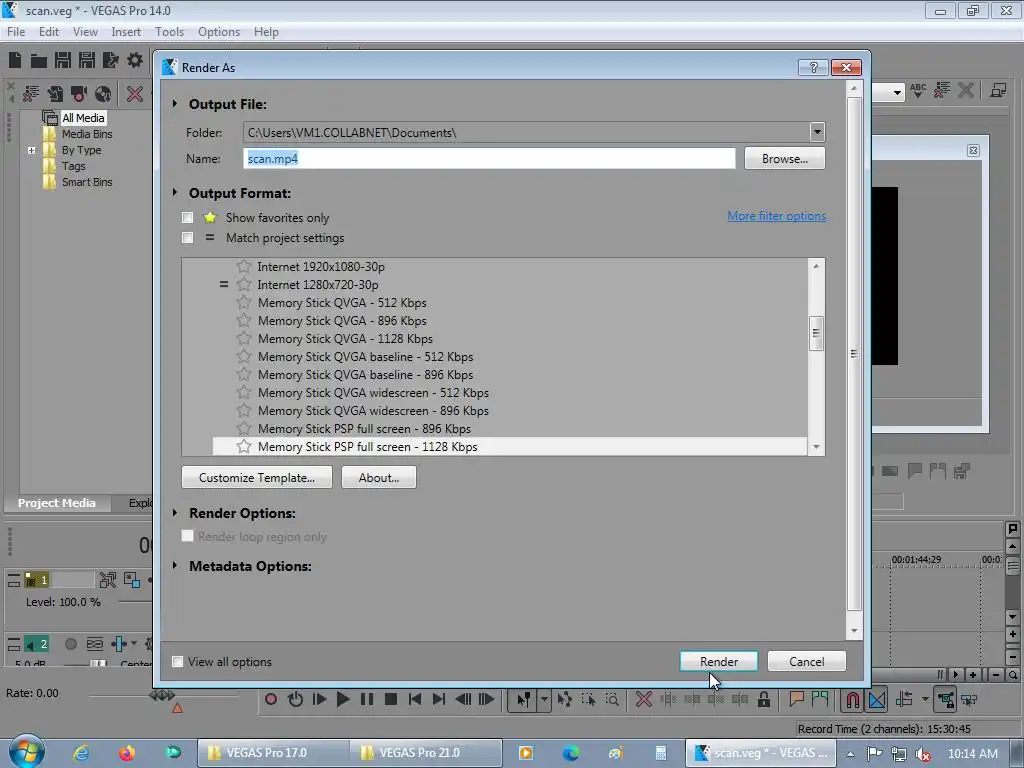Viewport: 1024px width, 768px height.
Task: Open the Tools menu
Action: tap(169, 31)
